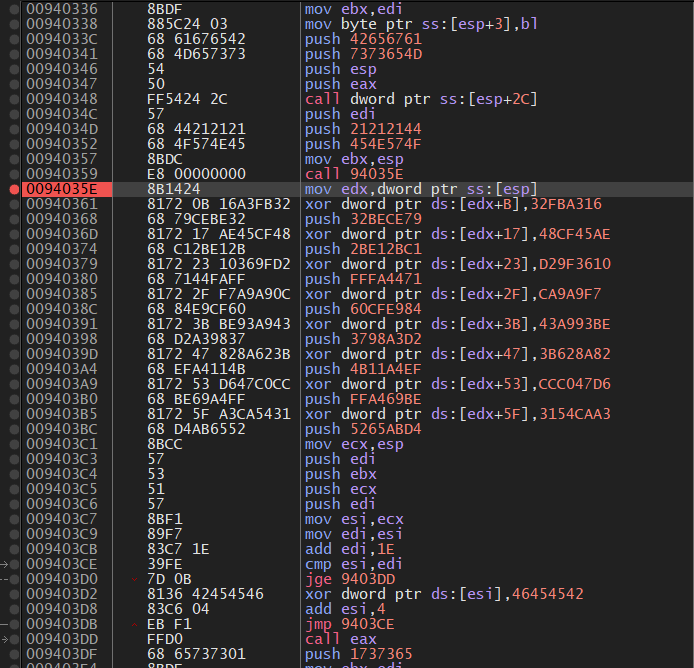
Task: Toggle breakpoint dot at address 00940348
Action: point(14,99)
